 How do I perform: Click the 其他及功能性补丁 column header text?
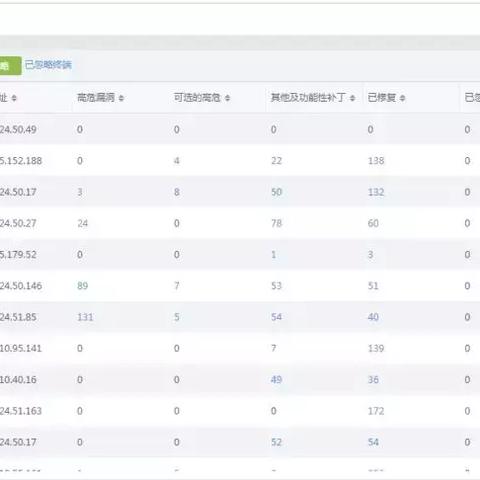[308, 97]
